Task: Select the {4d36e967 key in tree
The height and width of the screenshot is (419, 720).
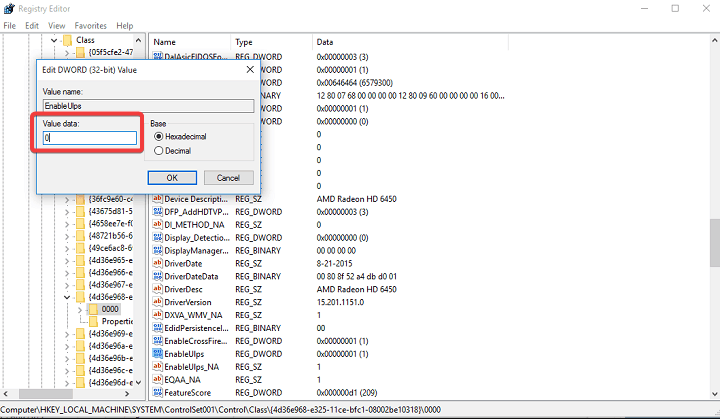Action: [x=110, y=285]
